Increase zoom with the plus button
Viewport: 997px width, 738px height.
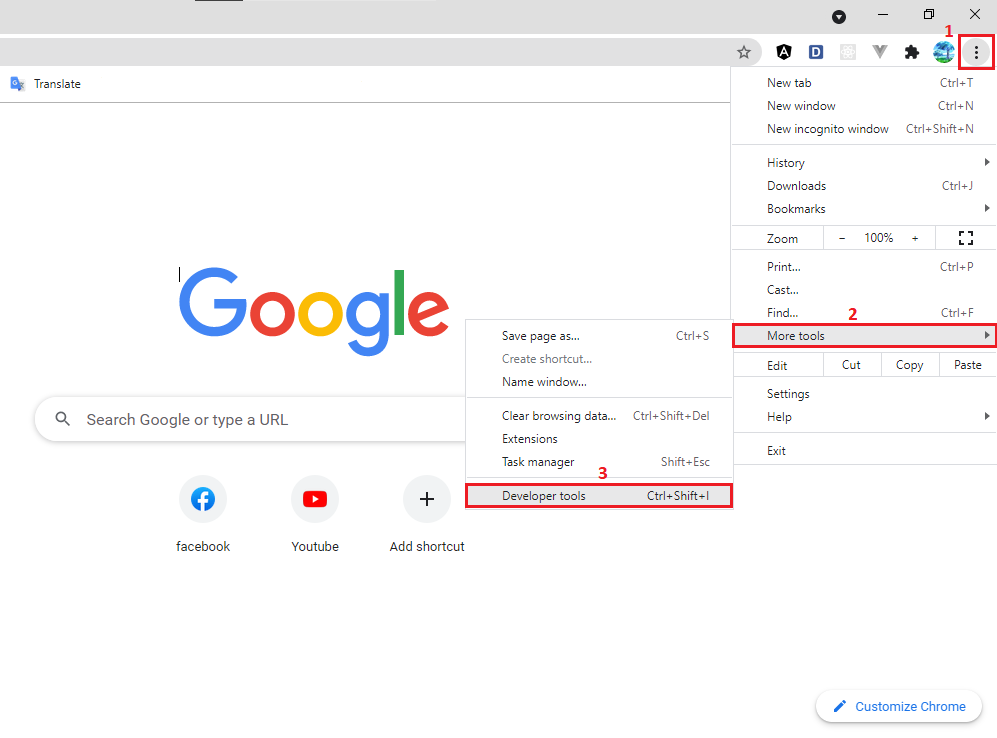915,238
